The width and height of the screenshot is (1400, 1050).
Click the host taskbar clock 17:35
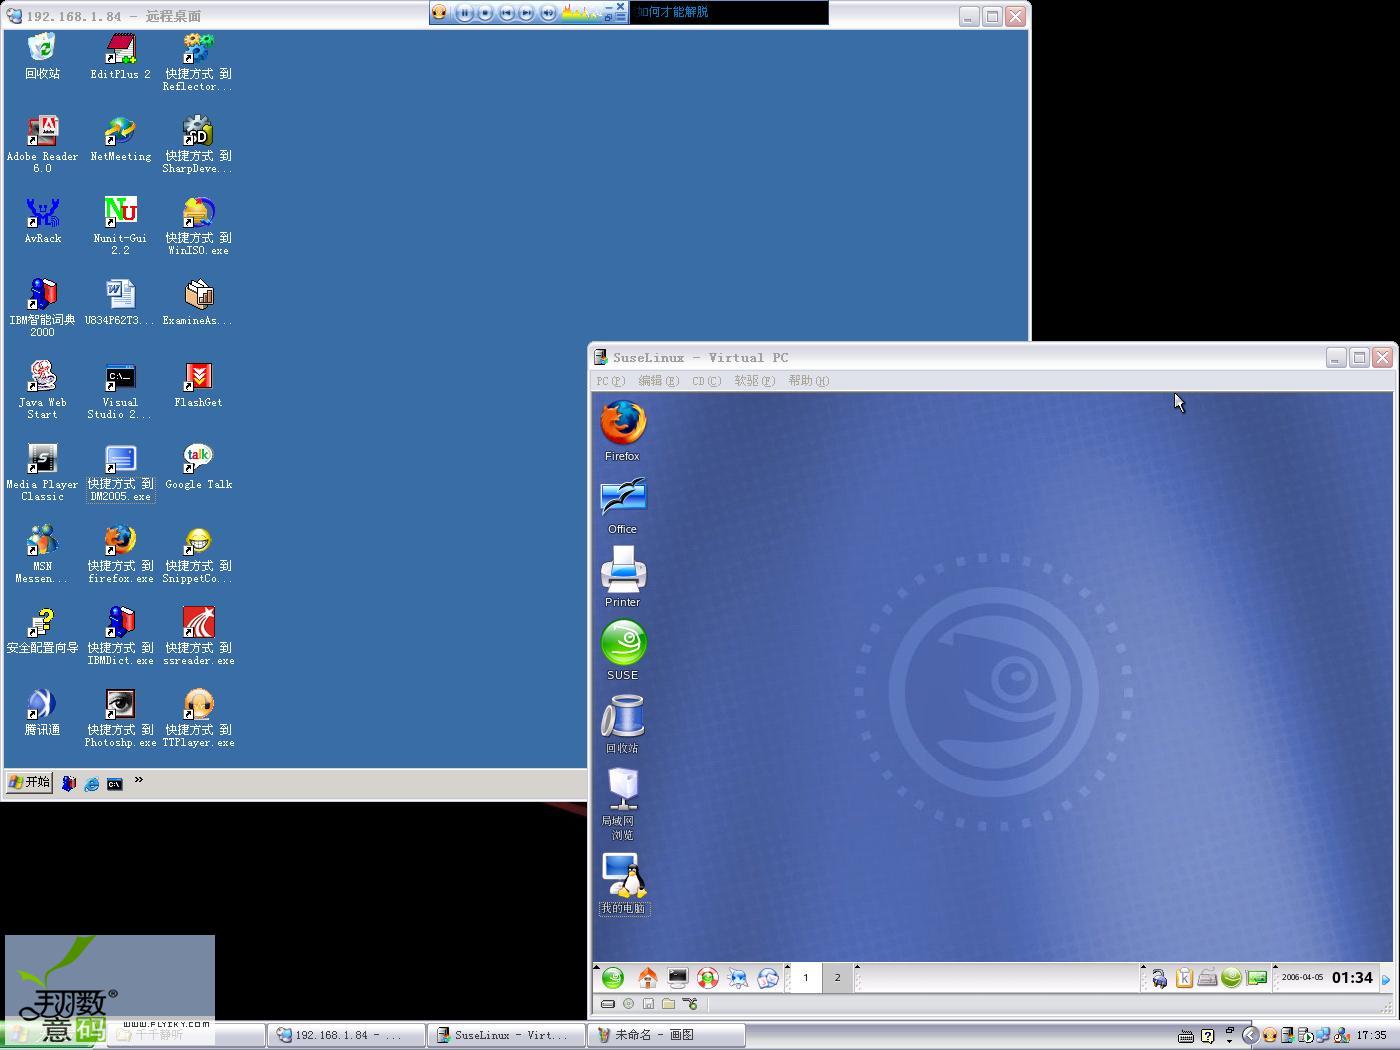coord(1372,1035)
